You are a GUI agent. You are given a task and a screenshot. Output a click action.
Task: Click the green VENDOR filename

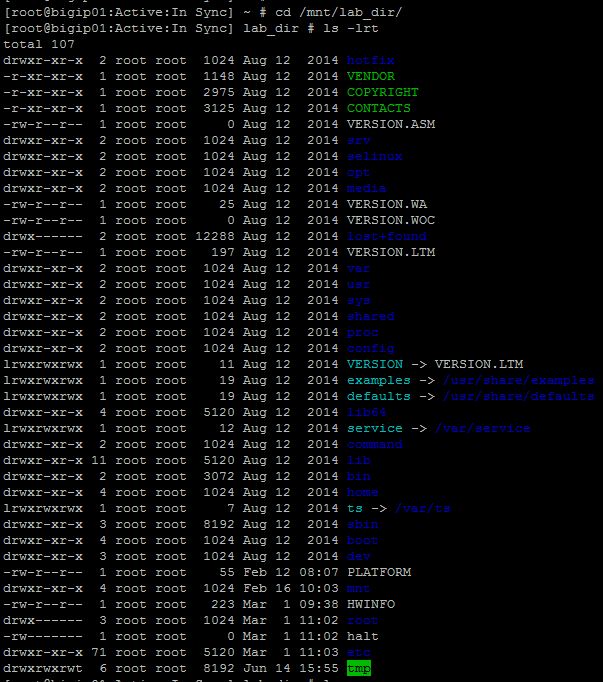pyautogui.click(x=370, y=76)
